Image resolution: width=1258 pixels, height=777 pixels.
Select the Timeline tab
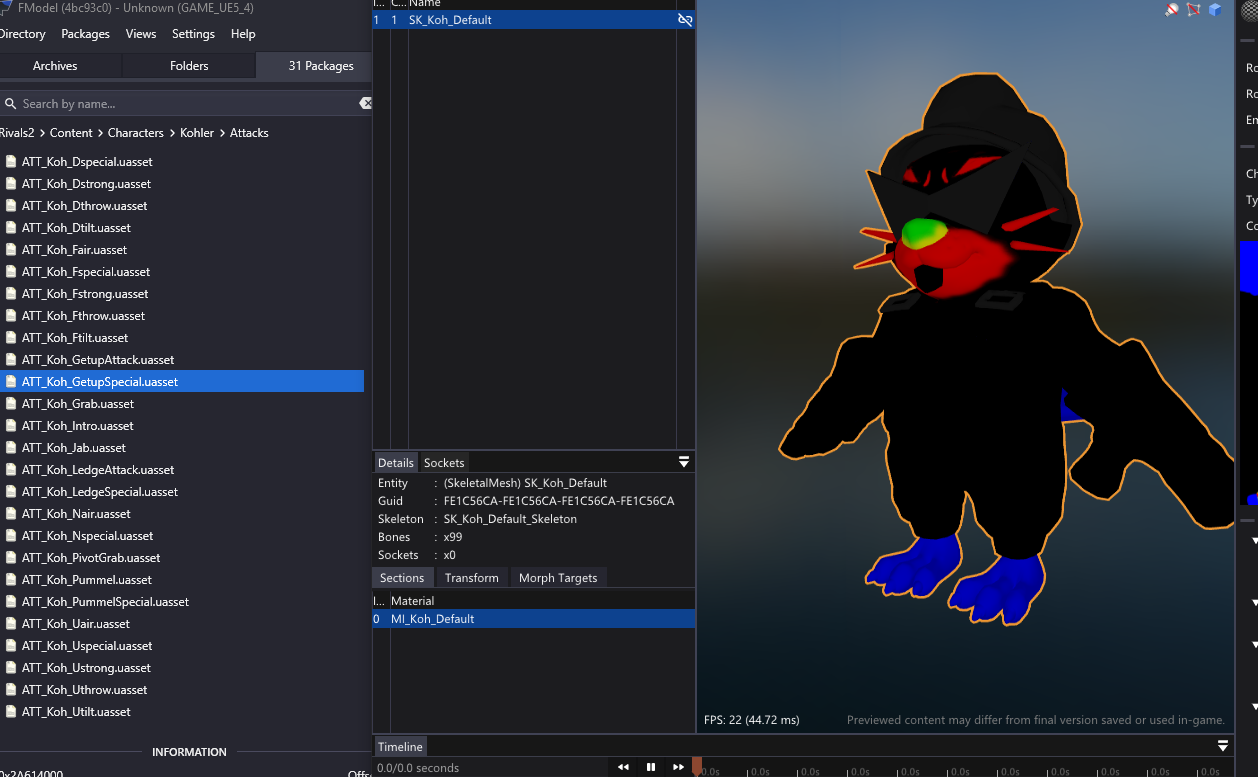point(400,747)
